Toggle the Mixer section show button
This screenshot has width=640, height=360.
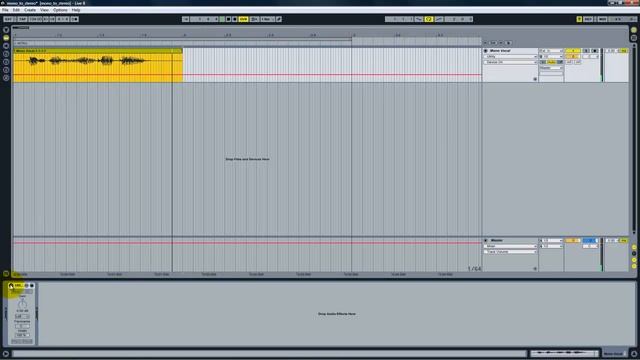tap(634, 260)
